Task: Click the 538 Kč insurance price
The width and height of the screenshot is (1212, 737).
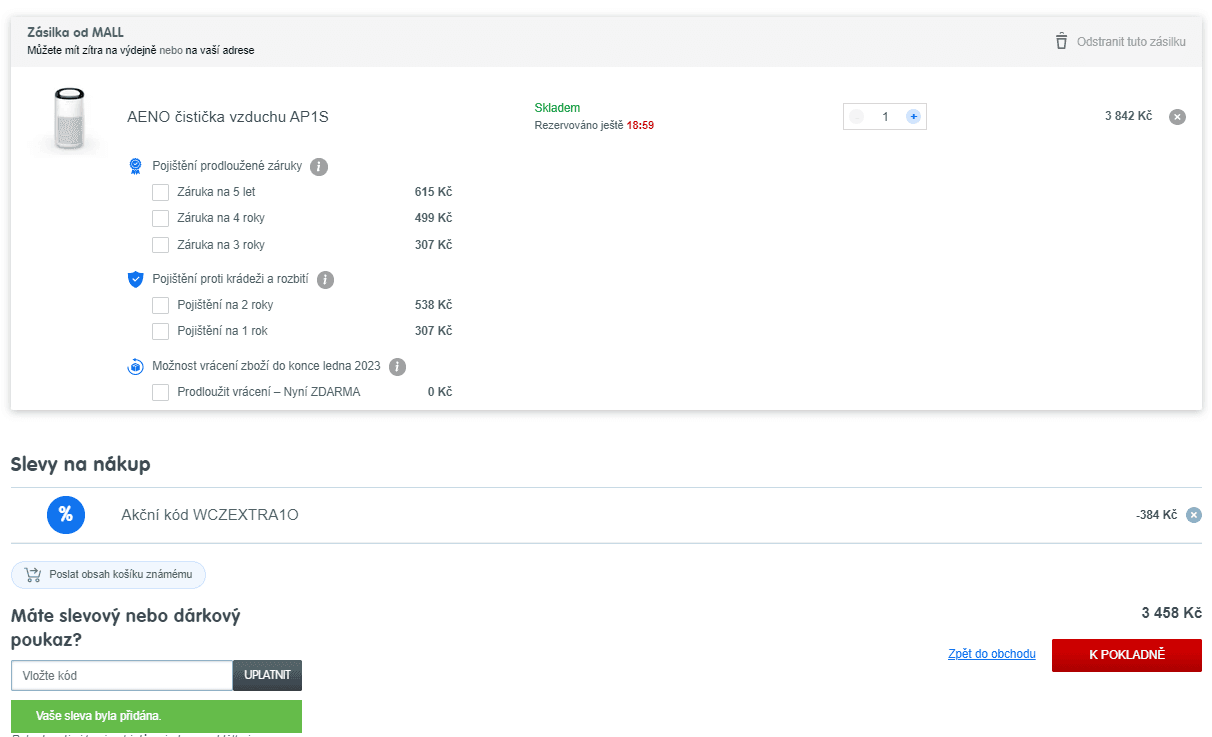Action: pyautogui.click(x=433, y=305)
